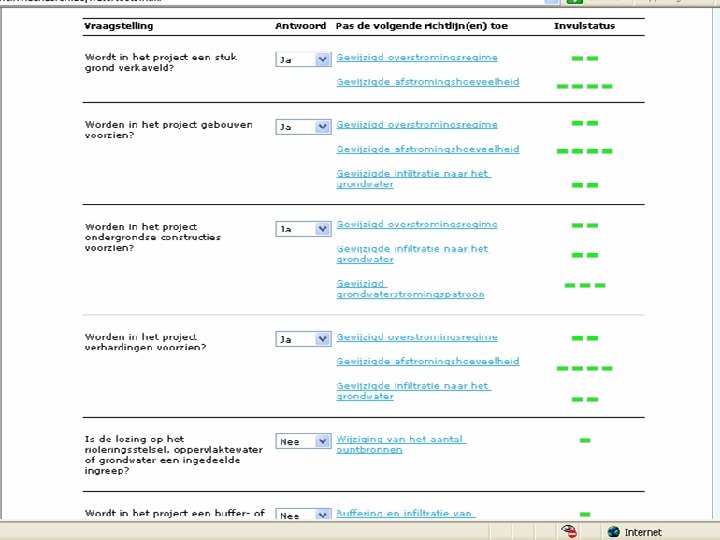Click the question 'Wordt in het project een stuk grond verkaveld?'
The image size is (720, 540).
[x=161, y=62]
